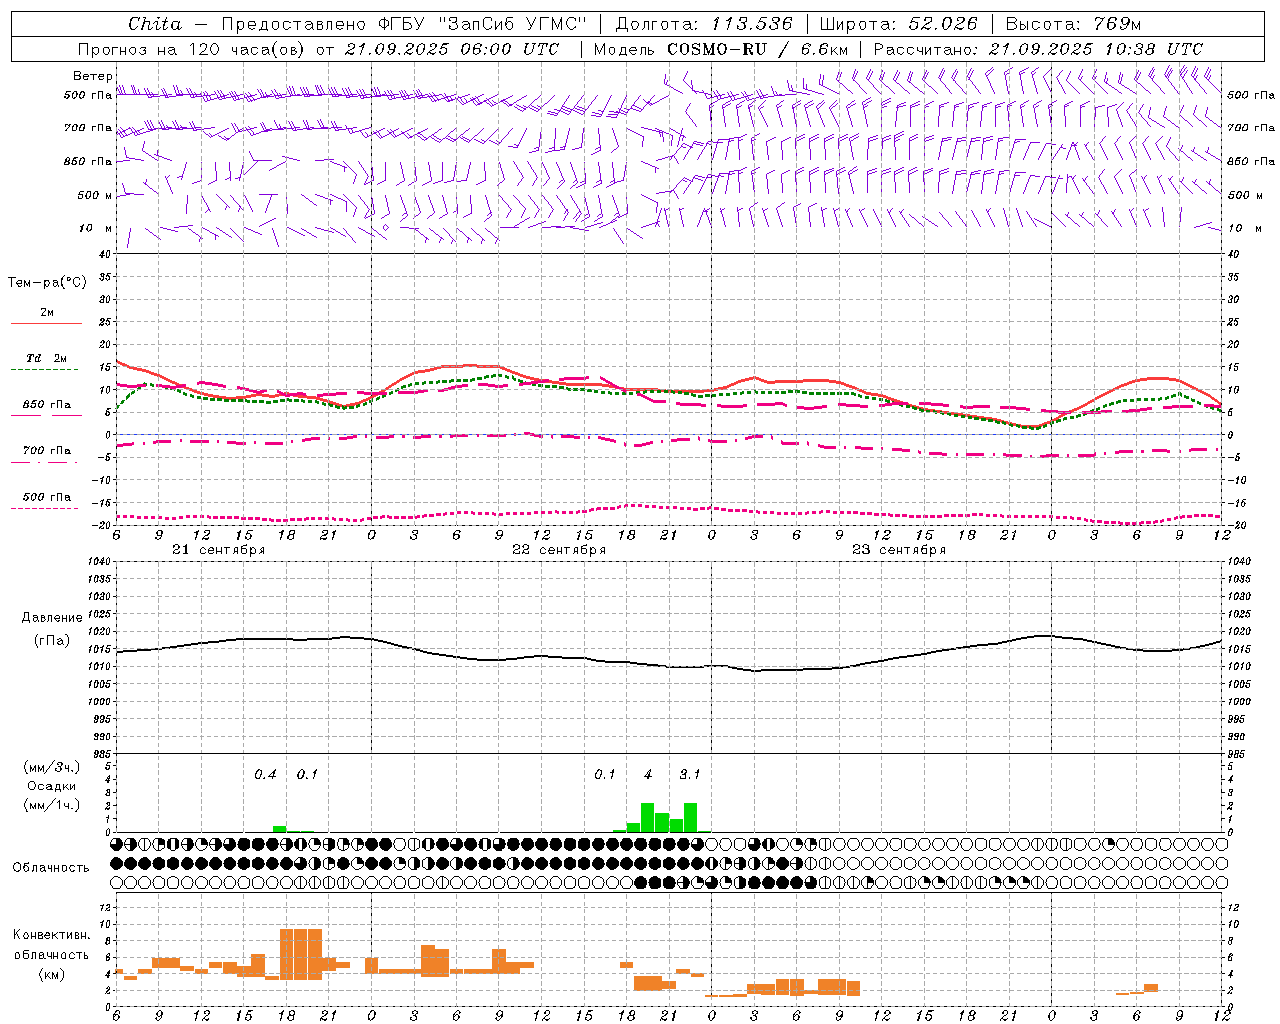Click the "Давление" pressure panel label
1280x1024 pixels.
[x=52, y=618]
